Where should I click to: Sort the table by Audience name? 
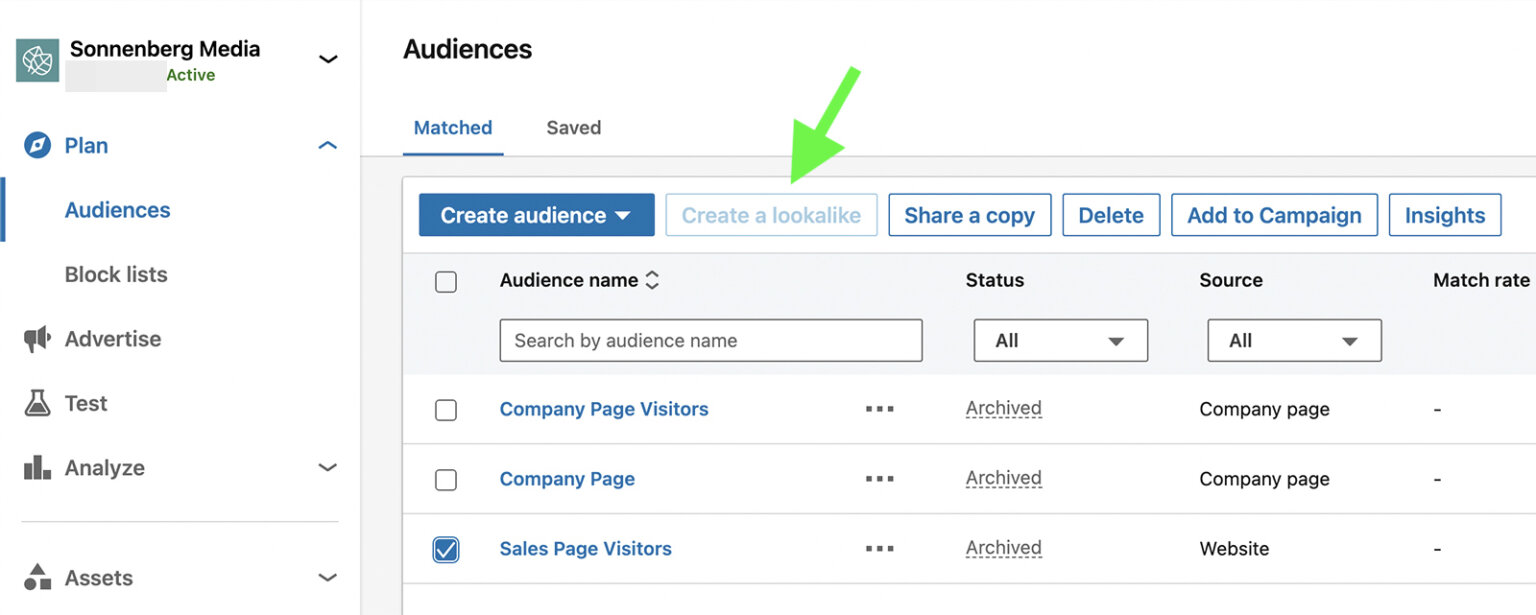[x=651, y=280]
